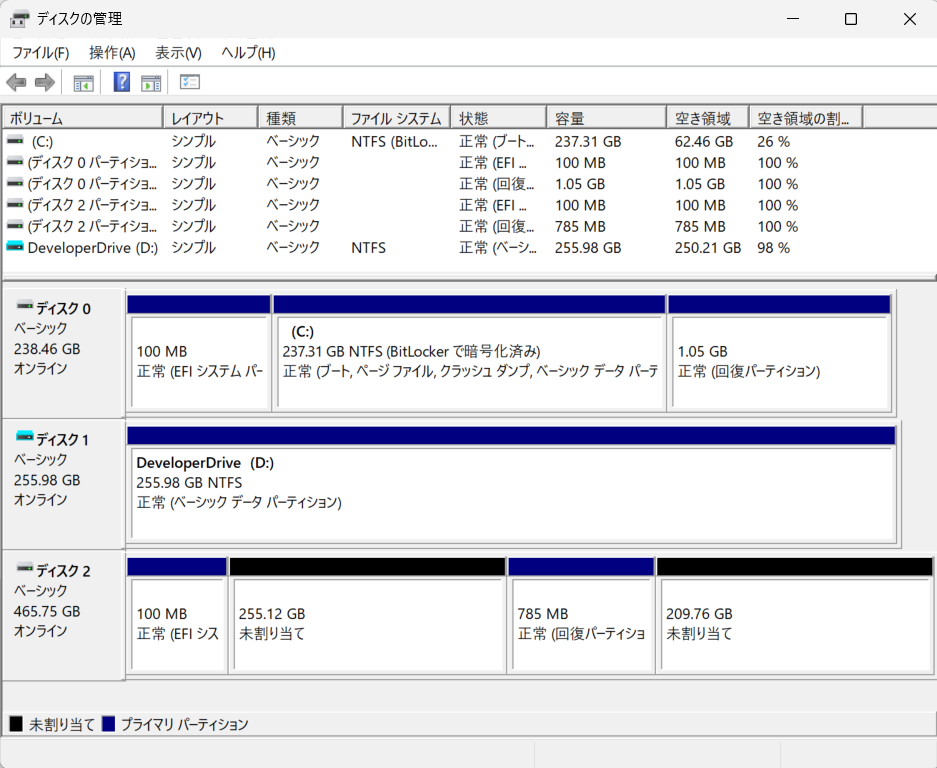Image resolution: width=937 pixels, height=768 pixels.
Task: Select Disk 0 1.05 GB recovery partition
Action: pos(780,353)
